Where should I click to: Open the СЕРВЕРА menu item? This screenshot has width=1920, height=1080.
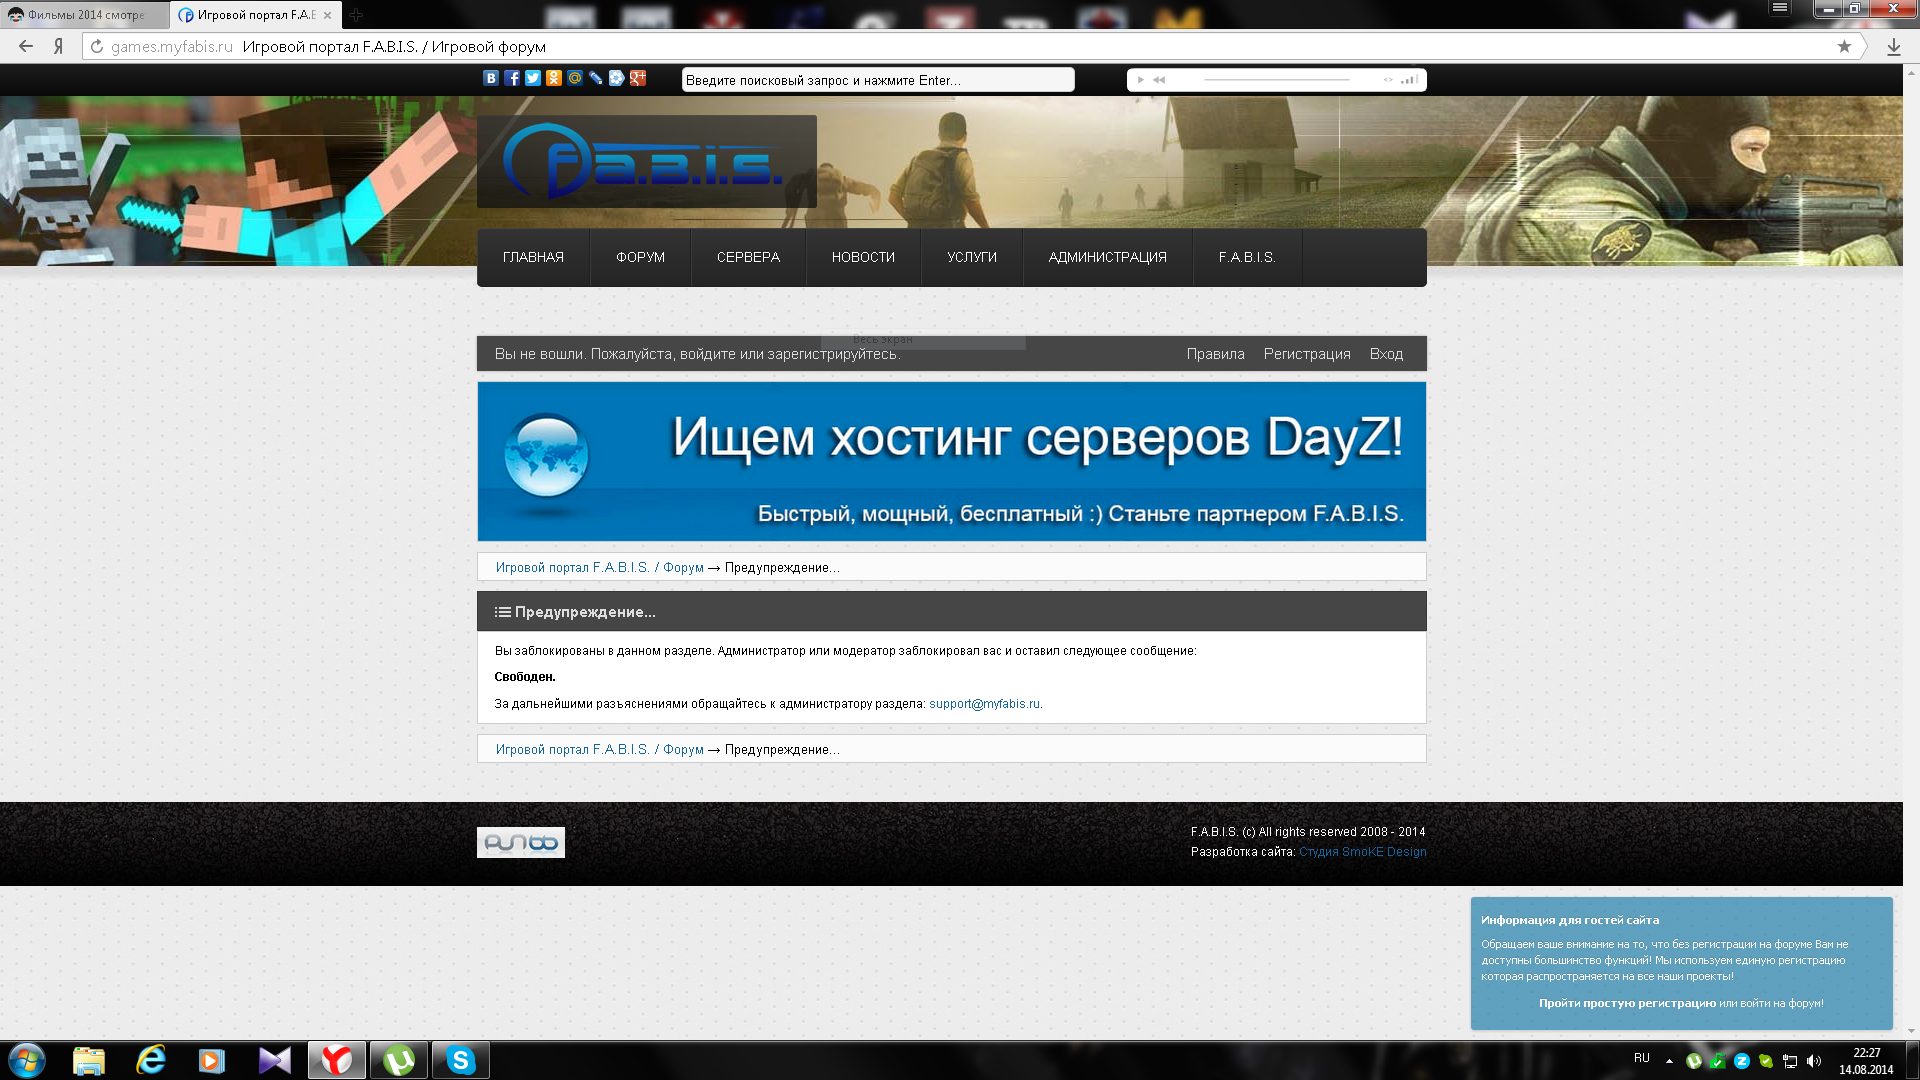[748, 257]
